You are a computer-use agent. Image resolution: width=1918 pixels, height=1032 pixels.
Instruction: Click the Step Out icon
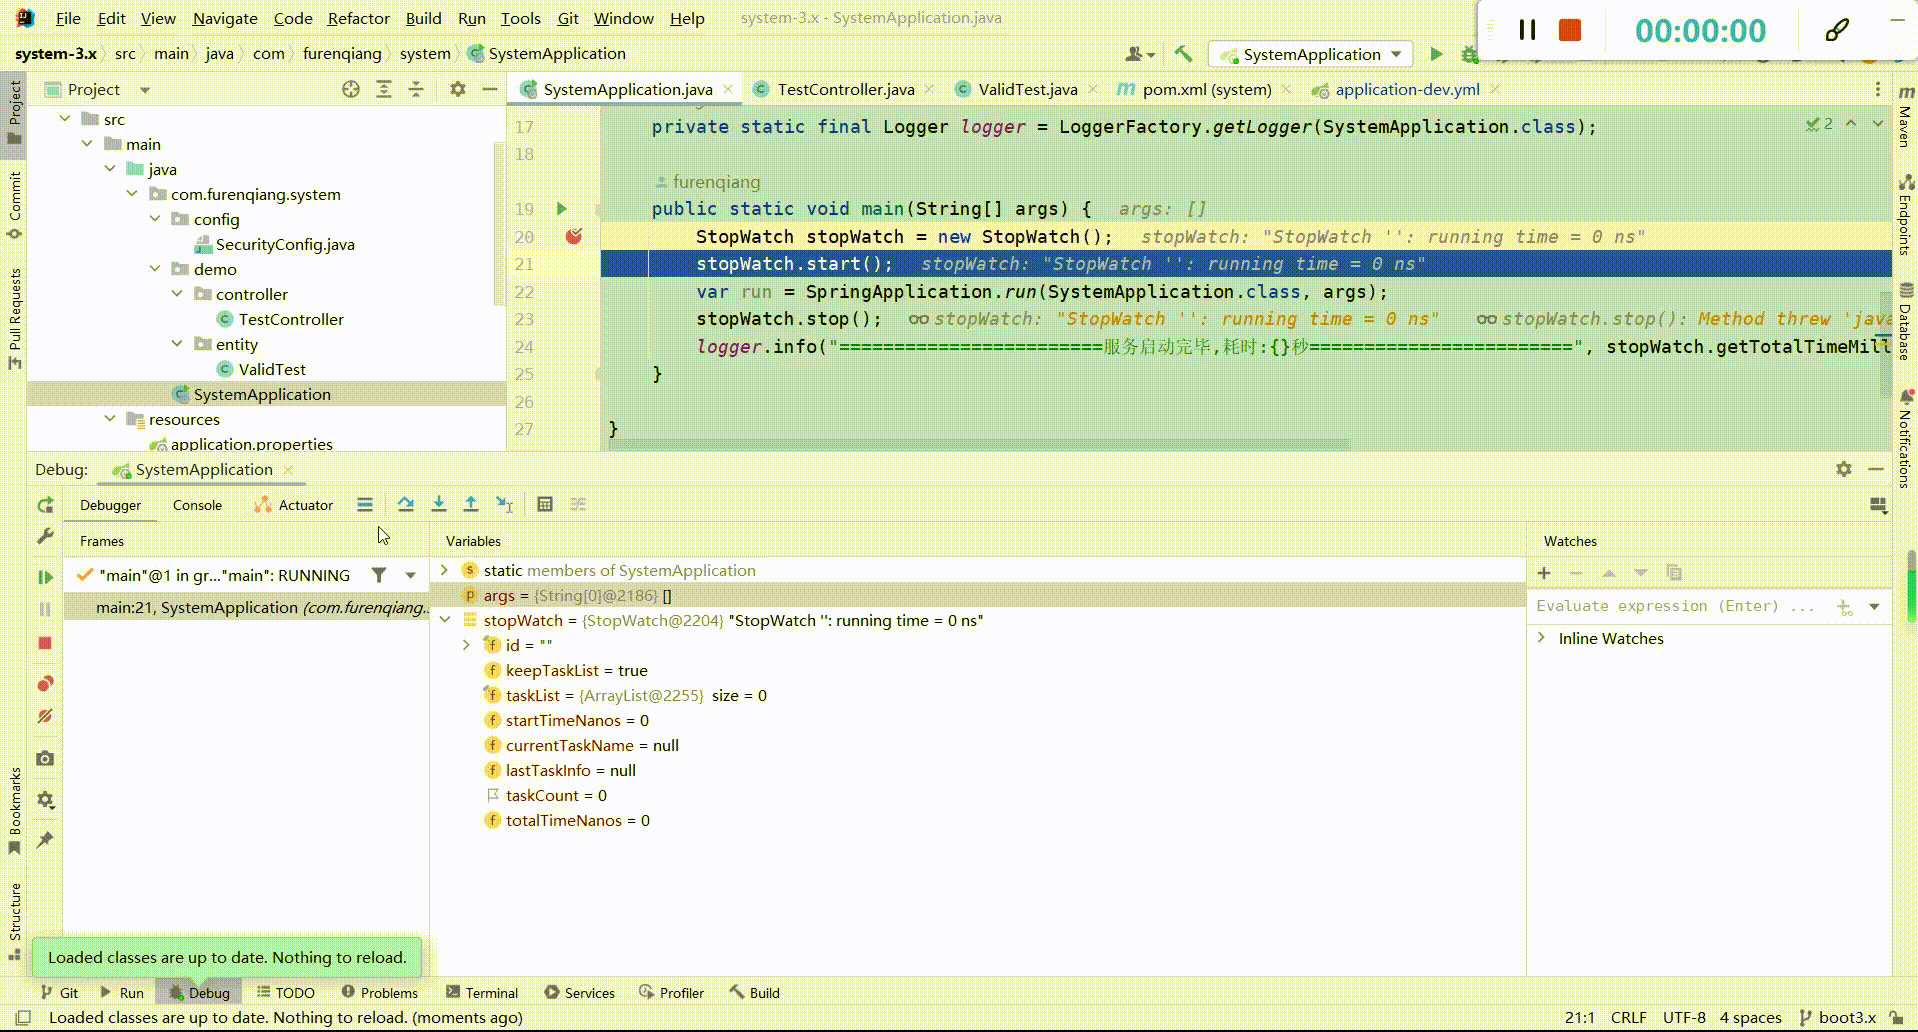pos(471,504)
